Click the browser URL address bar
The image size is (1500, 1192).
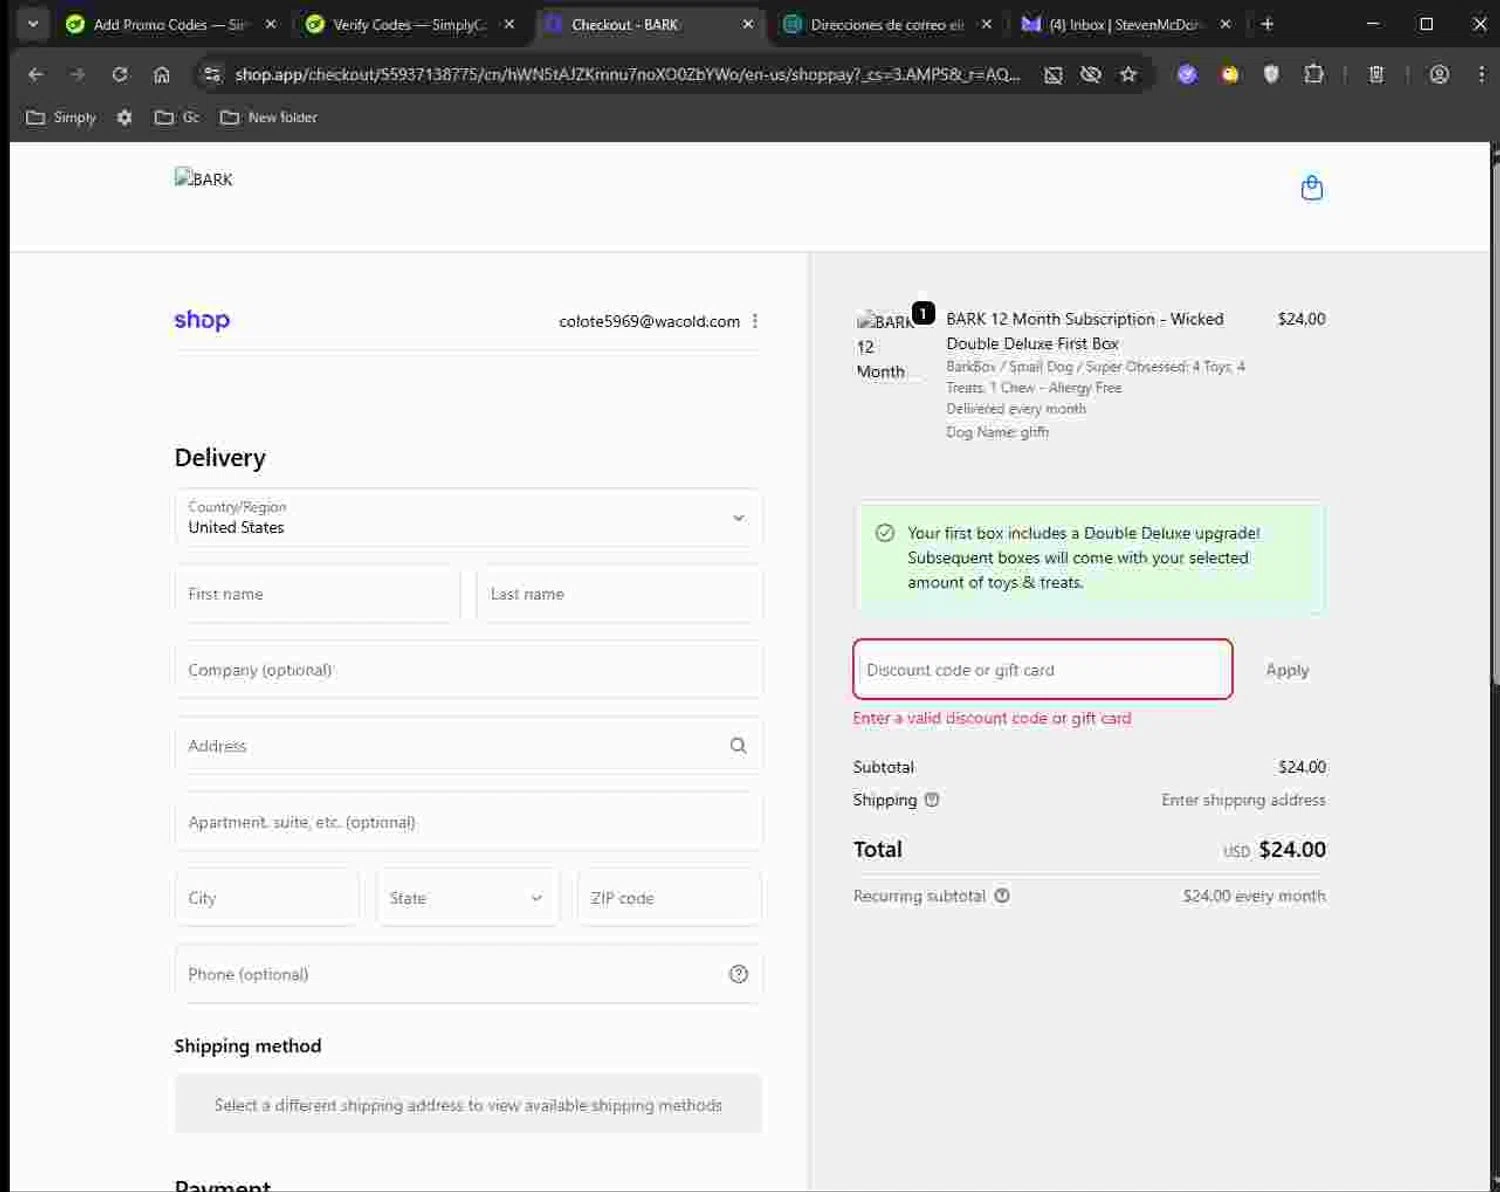628,74
